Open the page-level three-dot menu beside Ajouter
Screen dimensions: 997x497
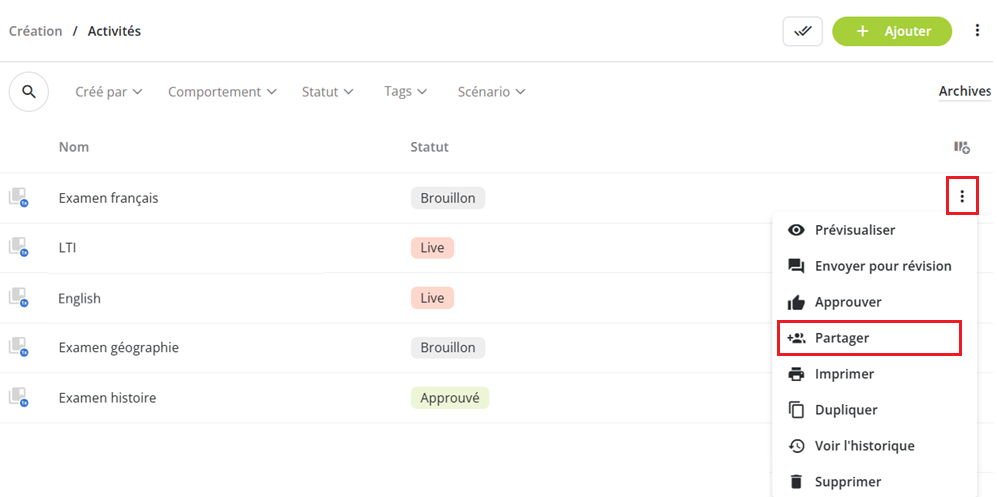click(x=977, y=31)
